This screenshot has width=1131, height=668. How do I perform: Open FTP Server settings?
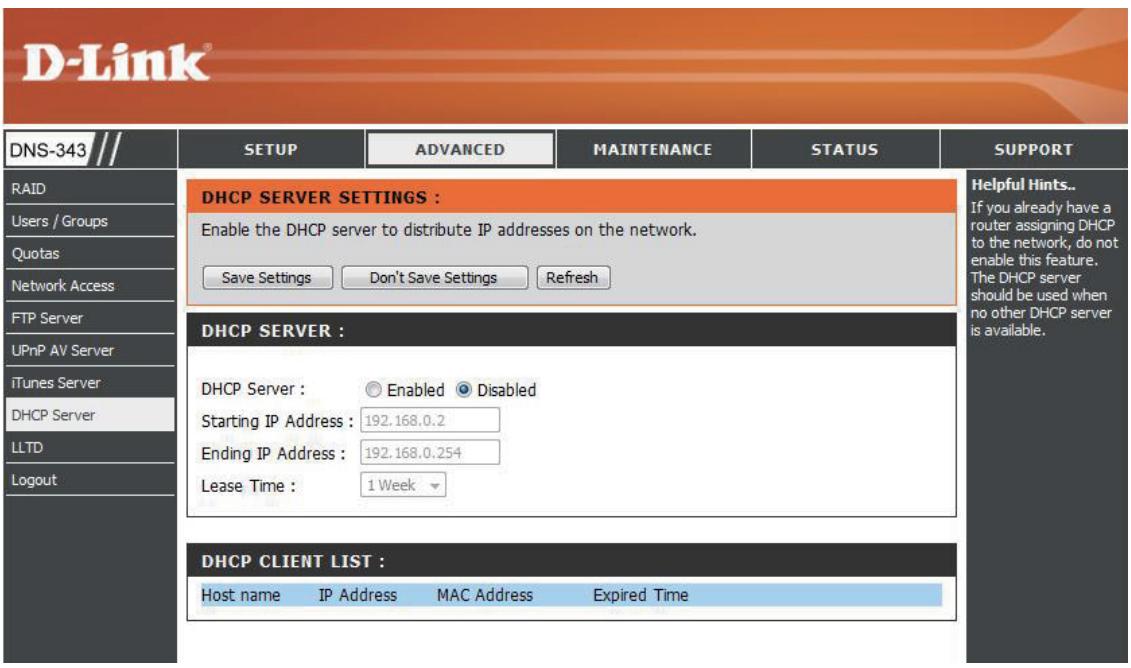90,318
